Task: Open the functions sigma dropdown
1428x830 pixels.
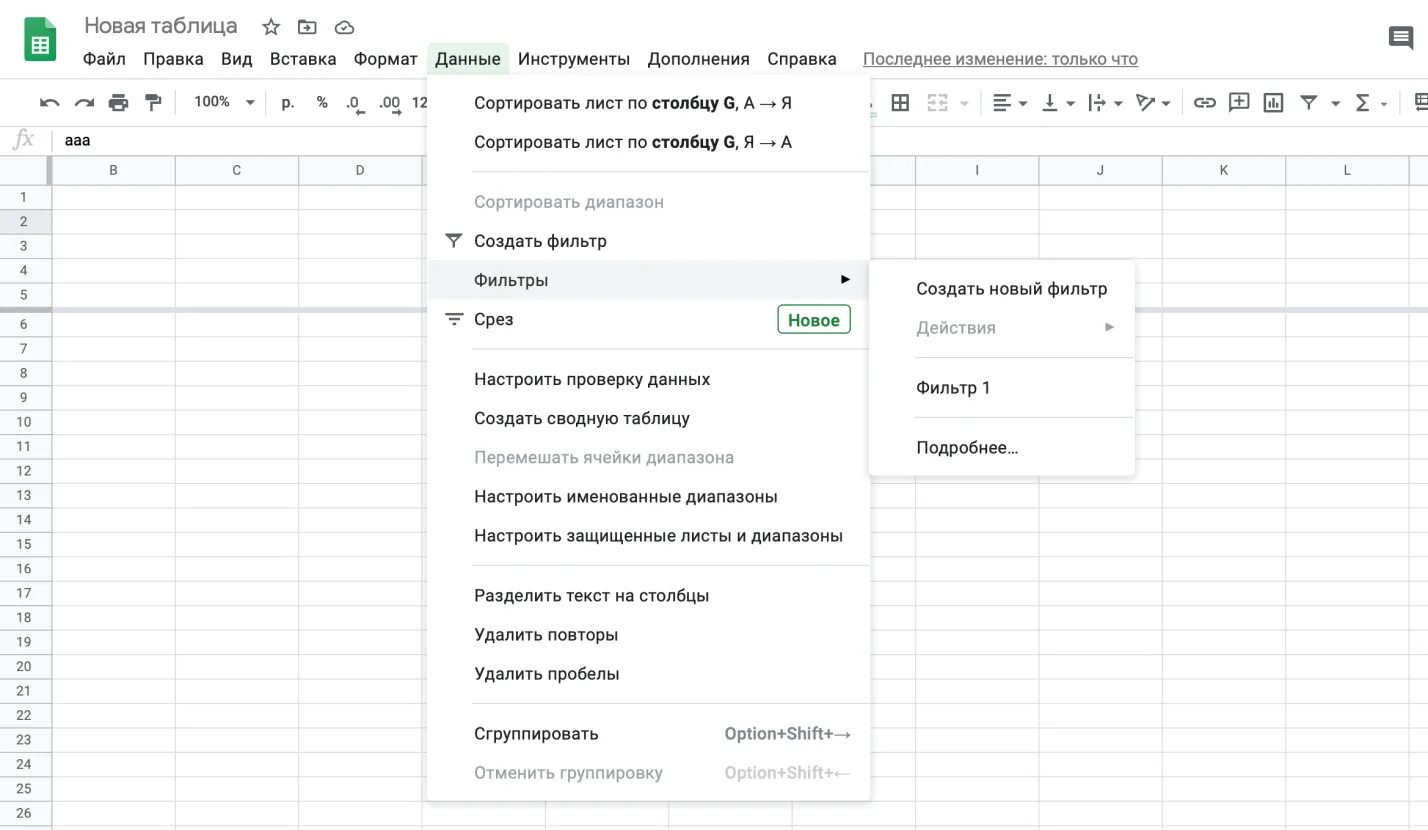Action: pyautogui.click(x=1370, y=102)
